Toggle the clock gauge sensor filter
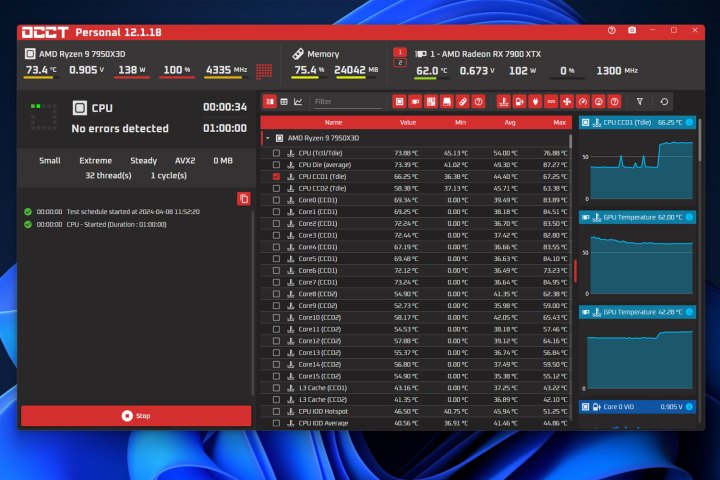This screenshot has width=720, height=480. click(583, 102)
